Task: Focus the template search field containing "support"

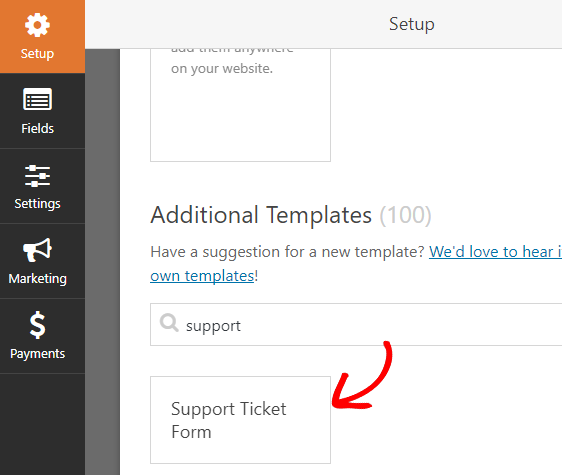Action: point(356,324)
